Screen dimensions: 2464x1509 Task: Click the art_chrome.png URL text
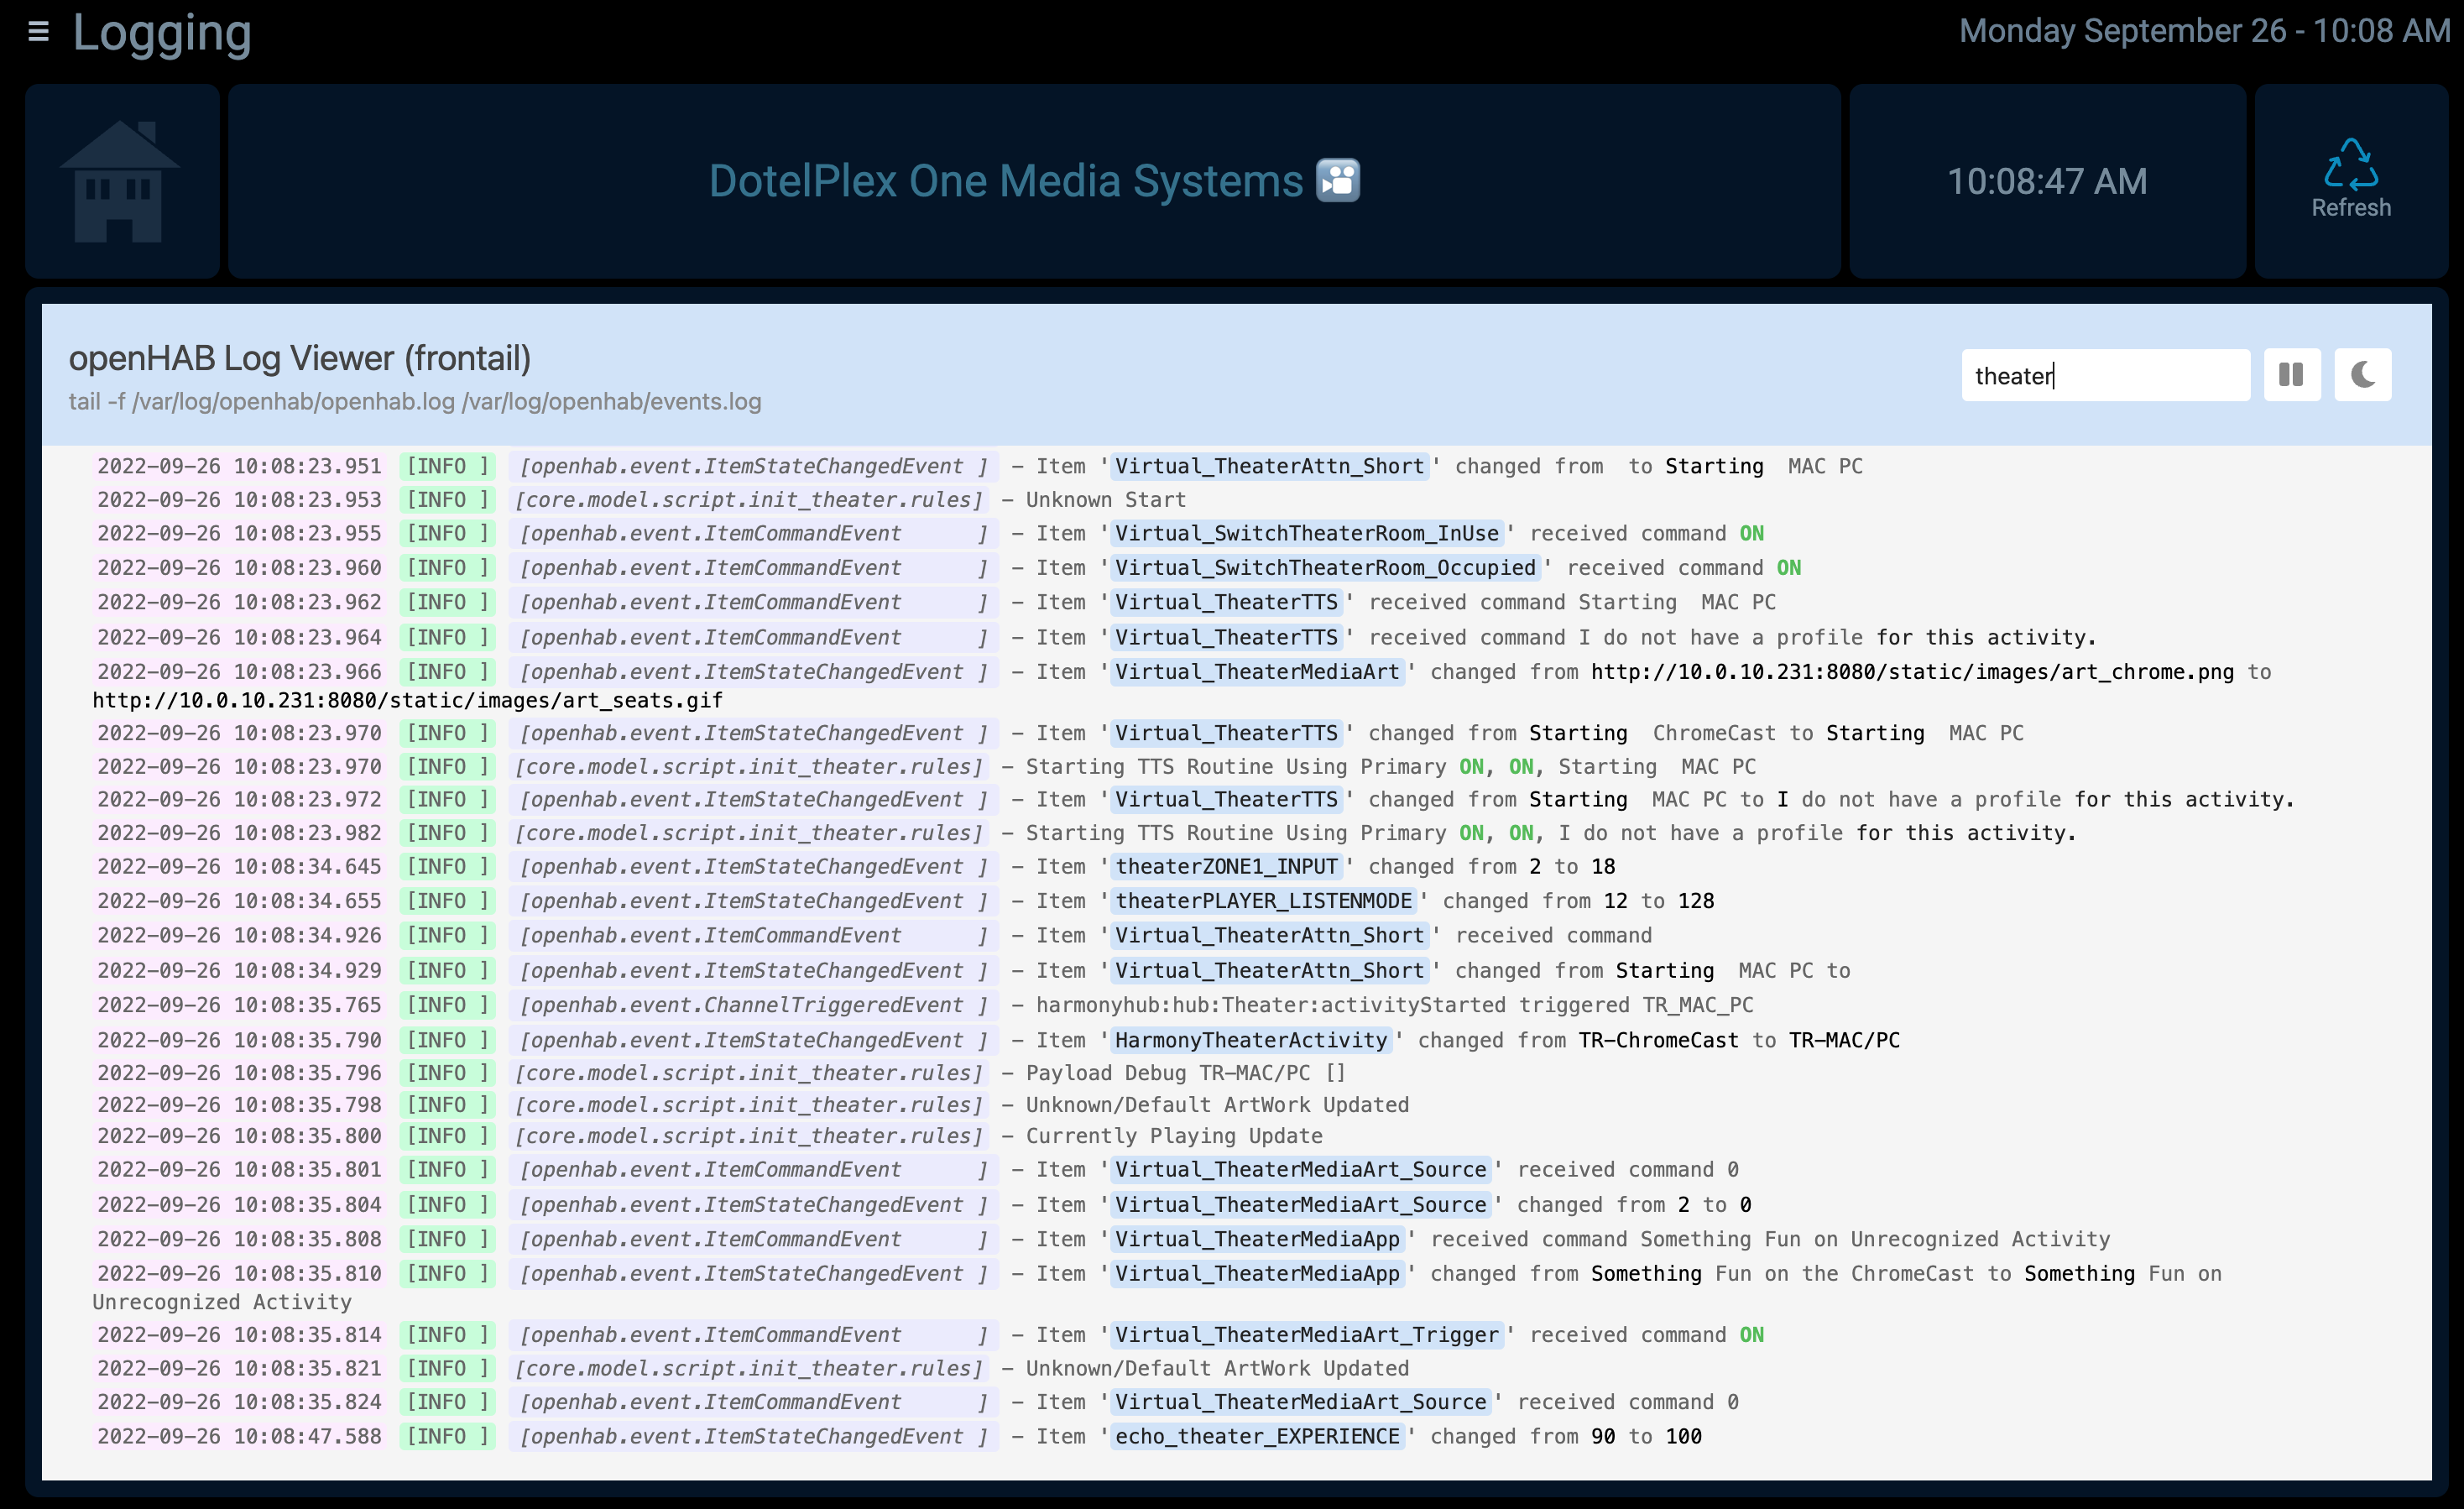[x=1912, y=671]
